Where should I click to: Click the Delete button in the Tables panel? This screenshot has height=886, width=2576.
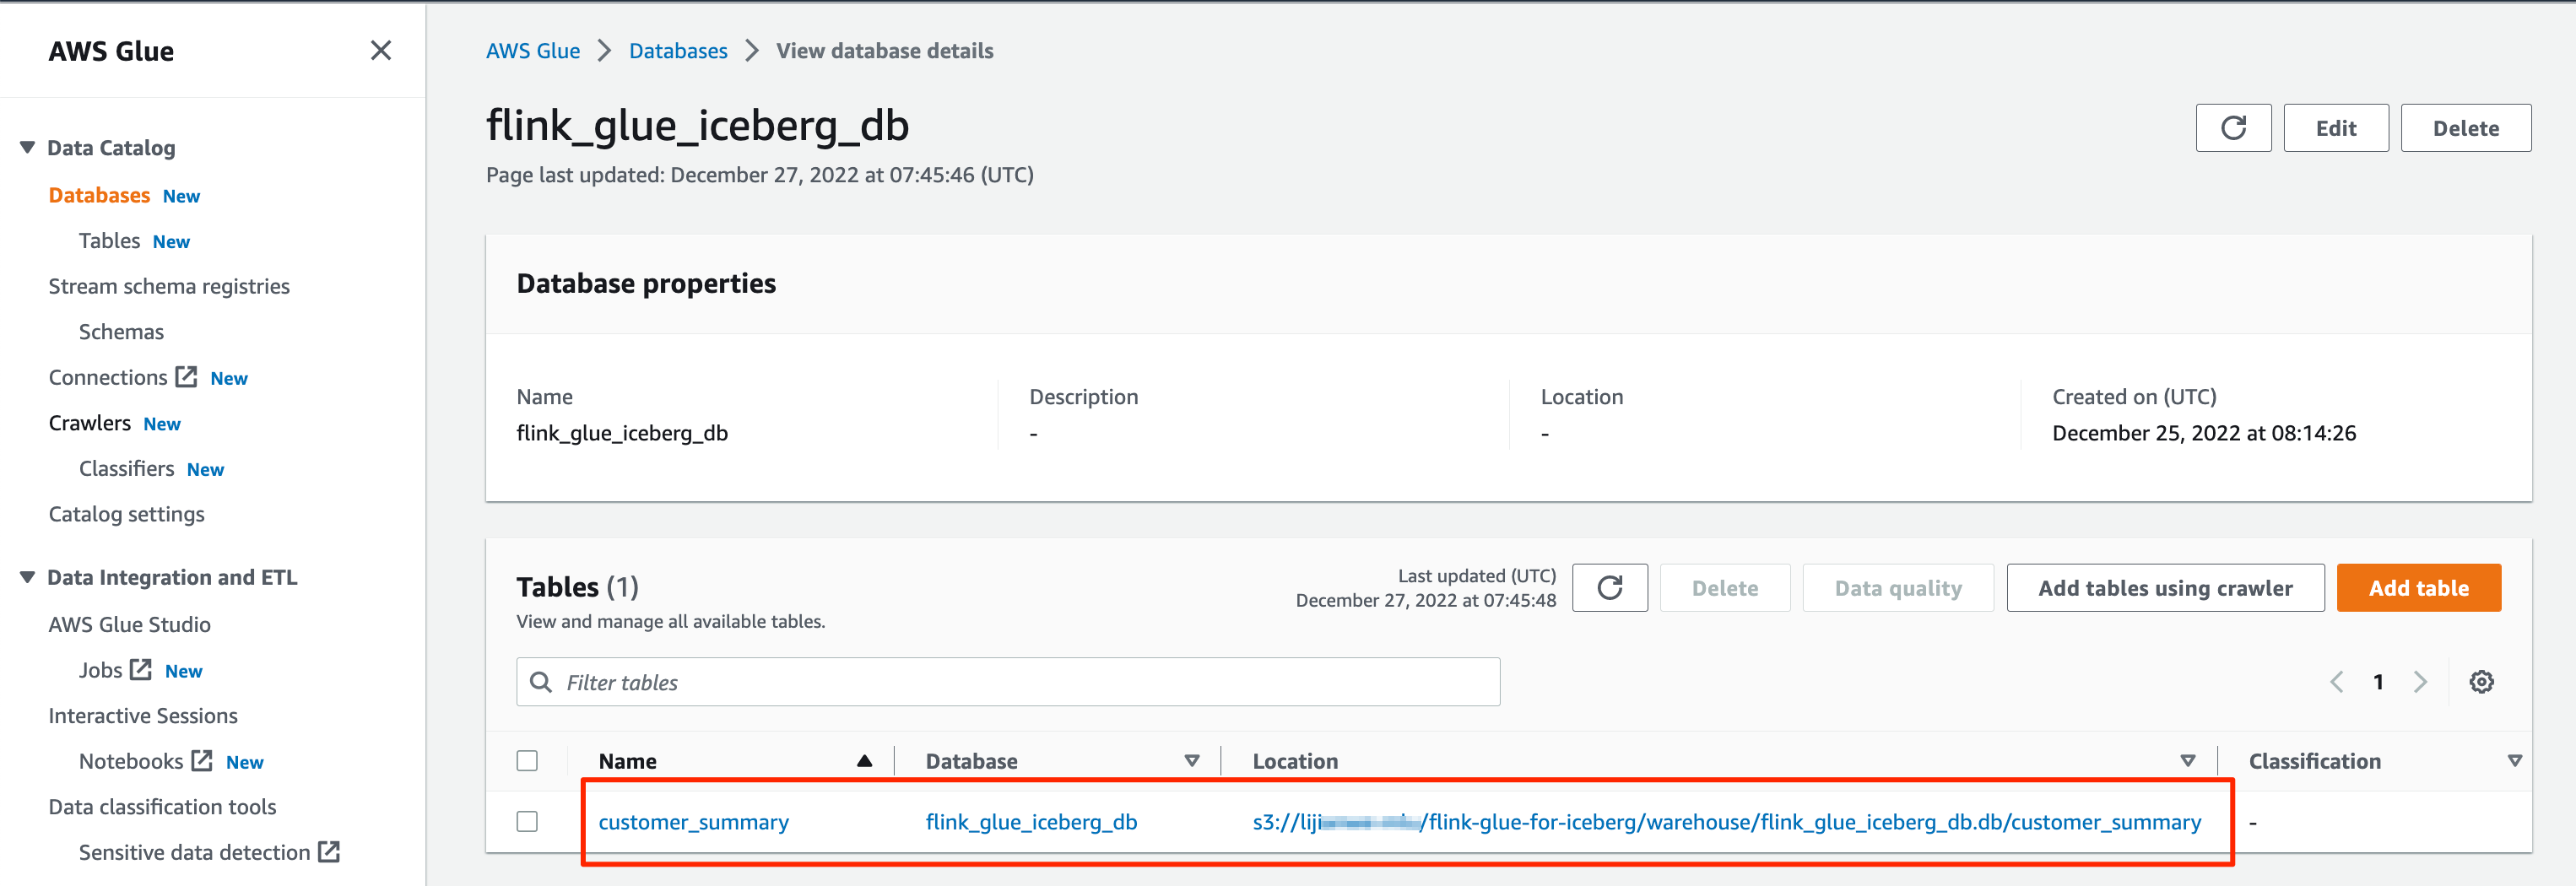[x=1725, y=588]
